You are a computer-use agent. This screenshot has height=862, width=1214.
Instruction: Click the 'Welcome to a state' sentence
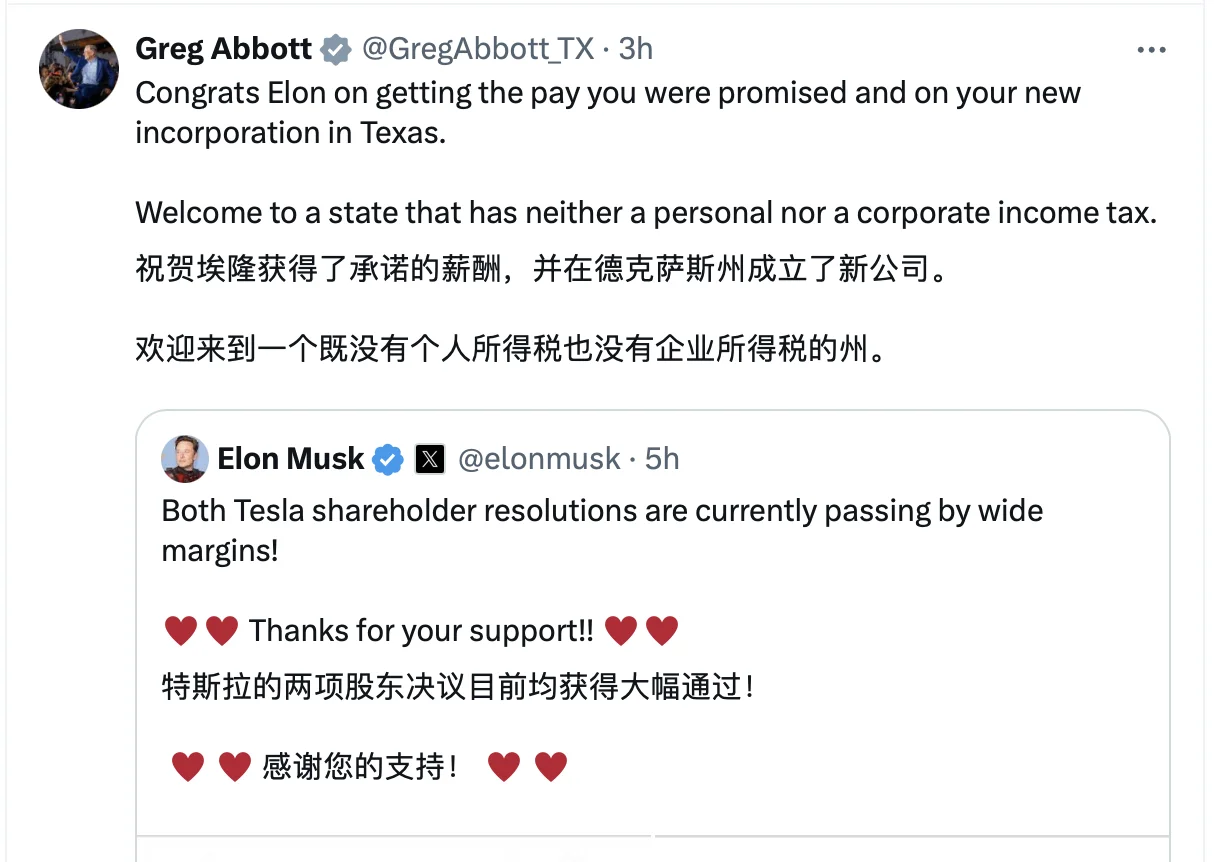[645, 212]
